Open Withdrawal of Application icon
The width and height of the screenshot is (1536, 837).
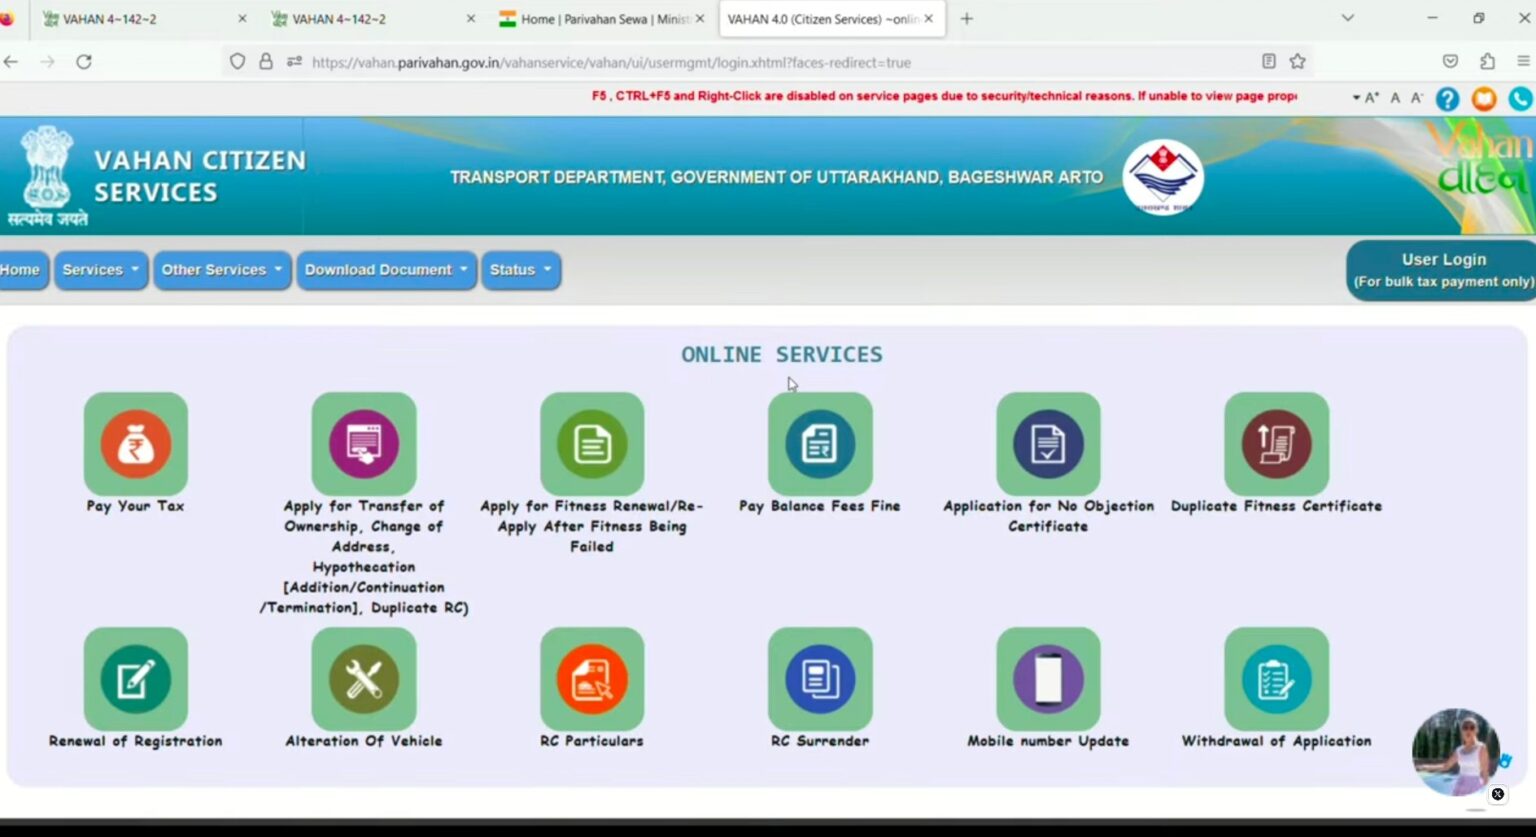coord(1276,679)
